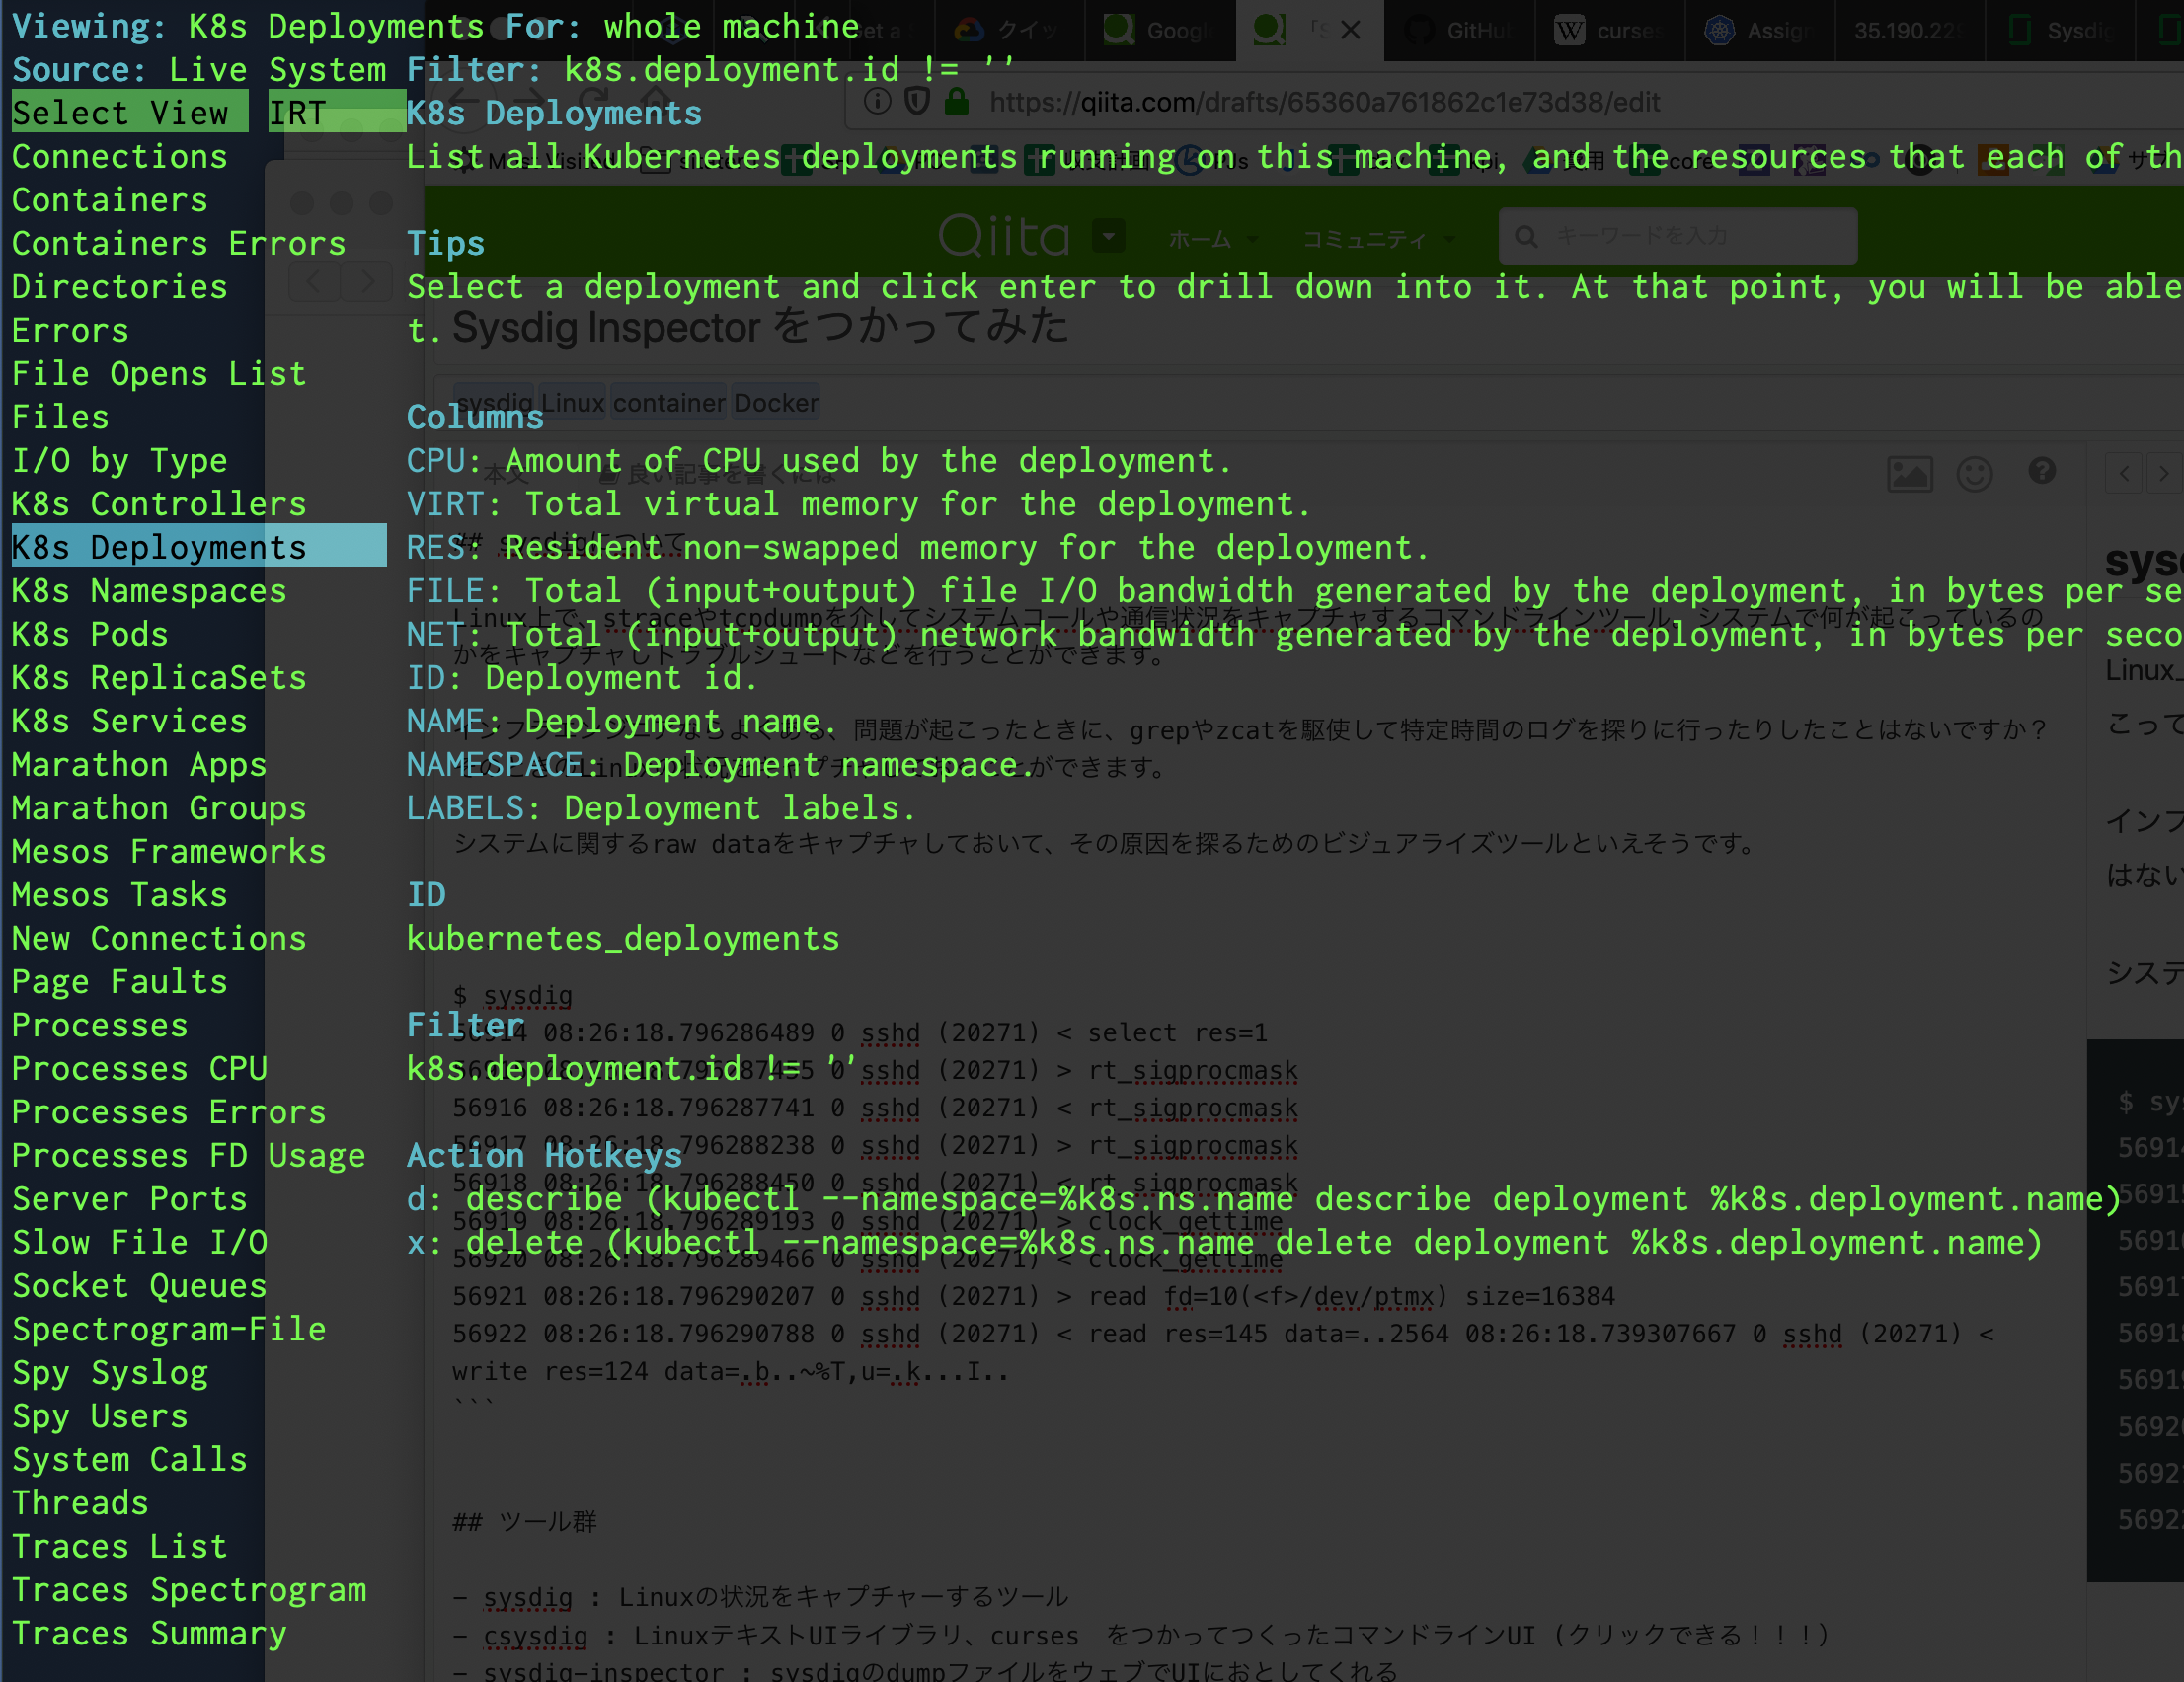This screenshot has height=1682, width=2184.
Task: Click the right chevron icon beside editor toolbar
Action: coord(2166,475)
